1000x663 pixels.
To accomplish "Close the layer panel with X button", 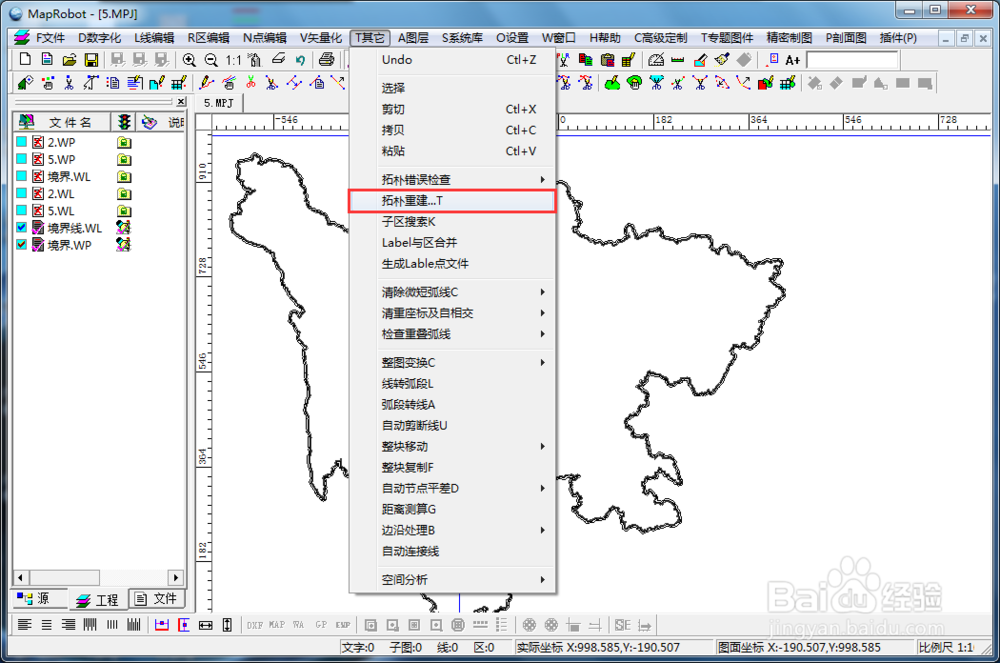I will click(181, 102).
